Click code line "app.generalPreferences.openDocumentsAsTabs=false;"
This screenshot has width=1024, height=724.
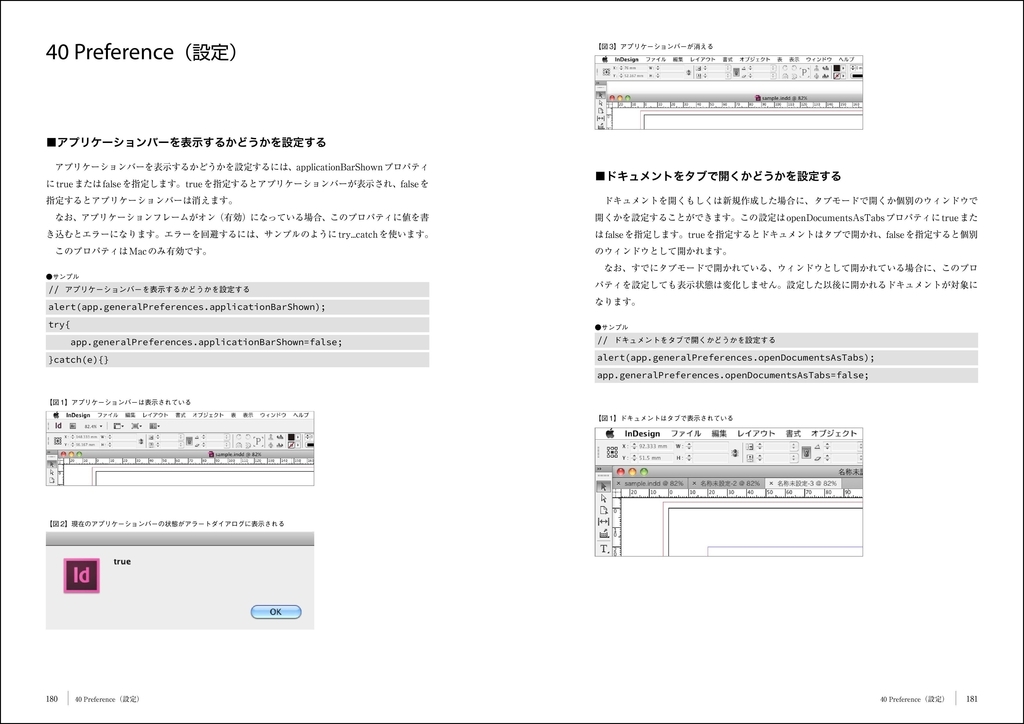(786, 375)
